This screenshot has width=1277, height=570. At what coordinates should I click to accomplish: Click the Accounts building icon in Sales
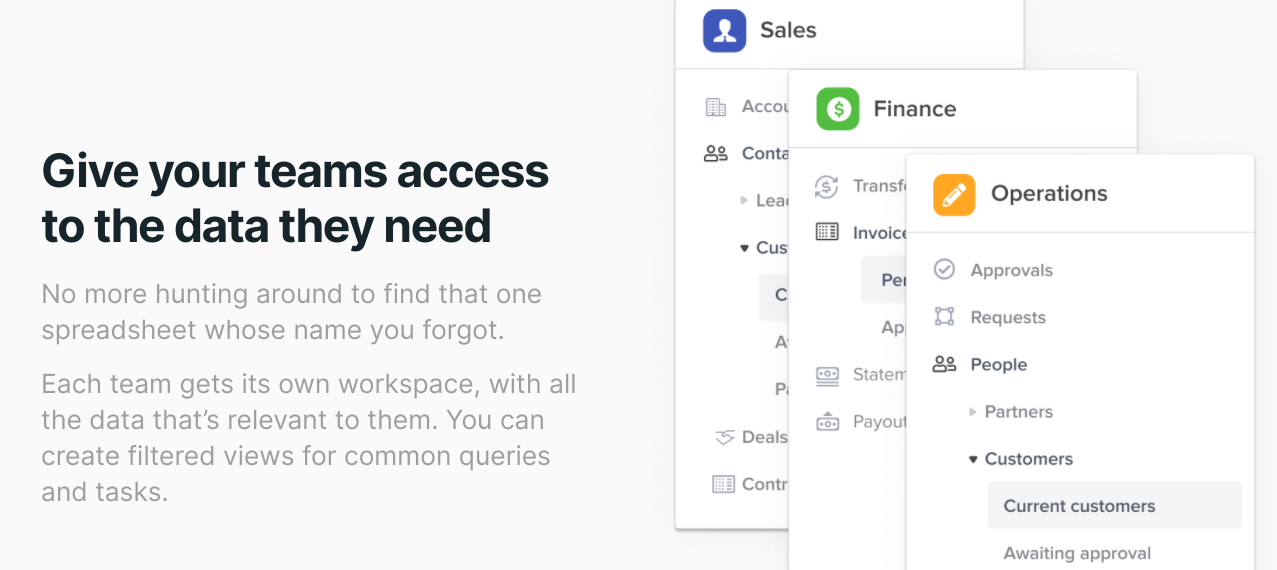pyautogui.click(x=716, y=106)
